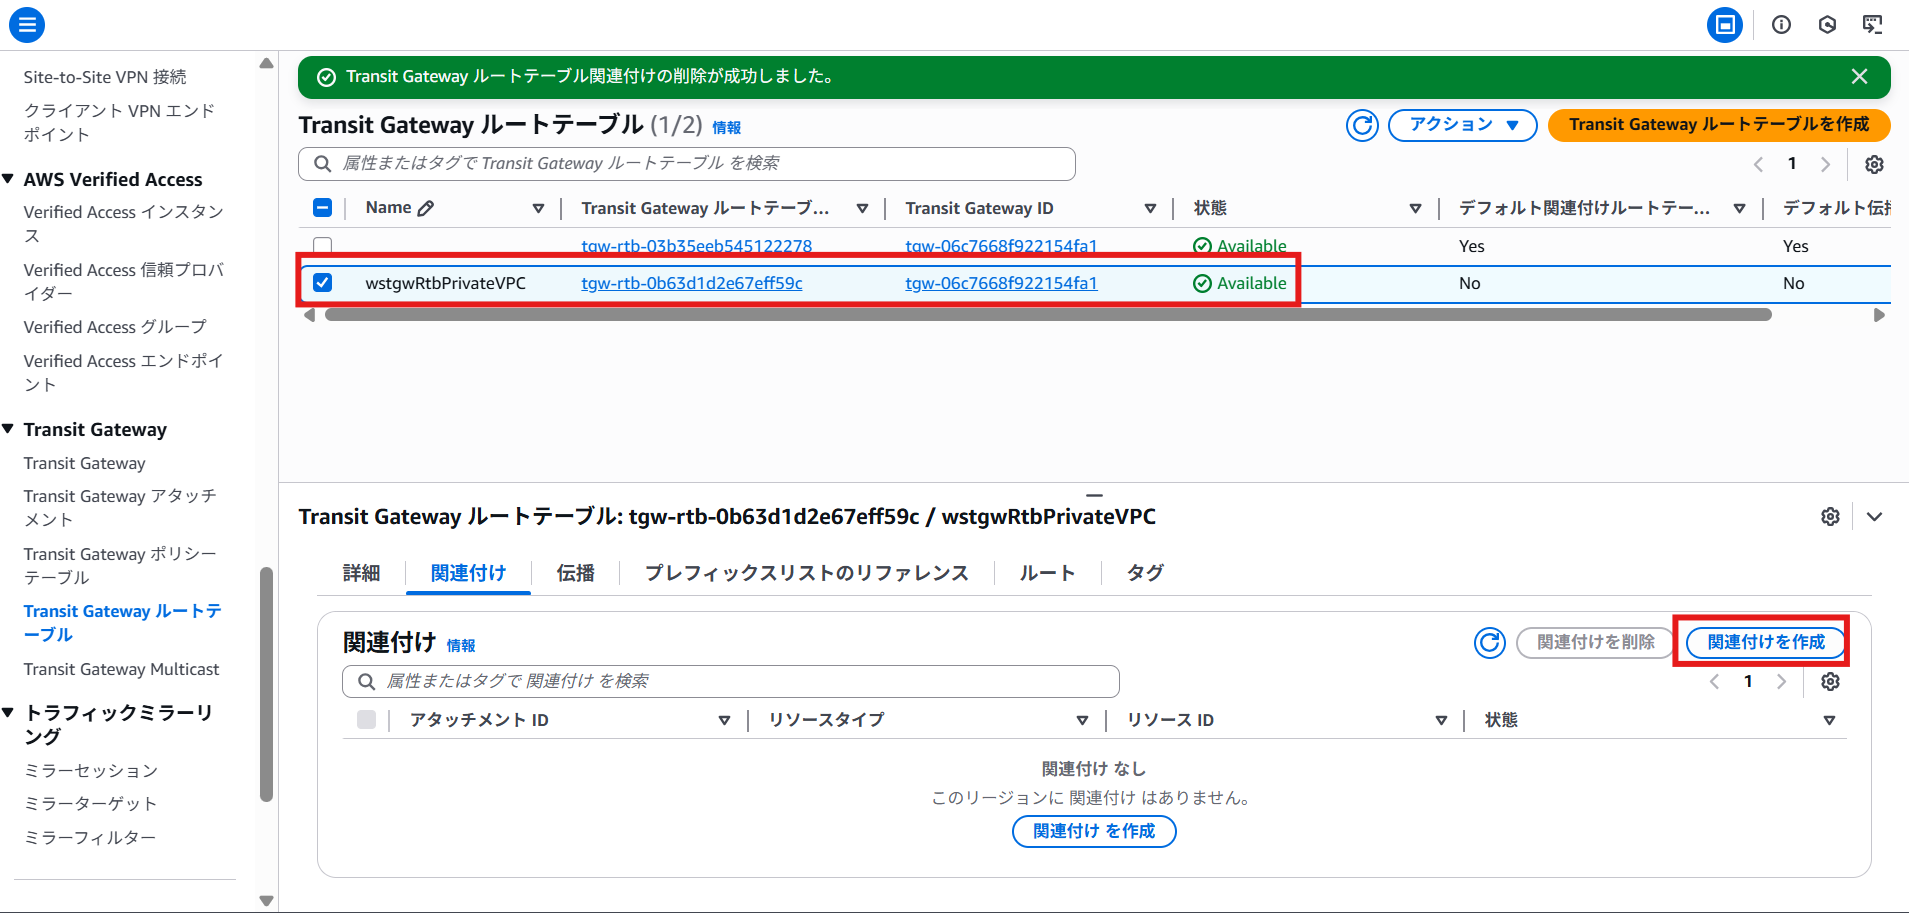
Task: Open associations table preferences gear
Action: point(1830,682)
